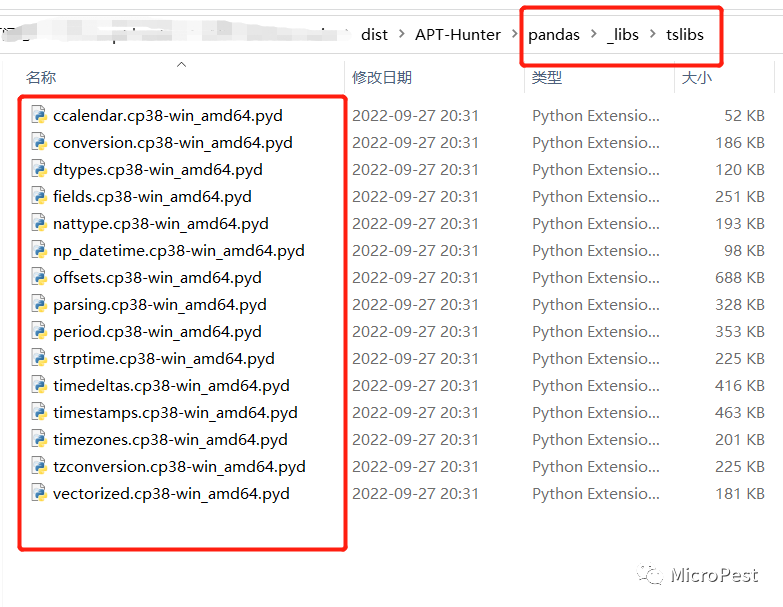Sort files by the 大小 column header
This screenshot has height=607, width=783.
pyautogui.click(x=697, y=77)
